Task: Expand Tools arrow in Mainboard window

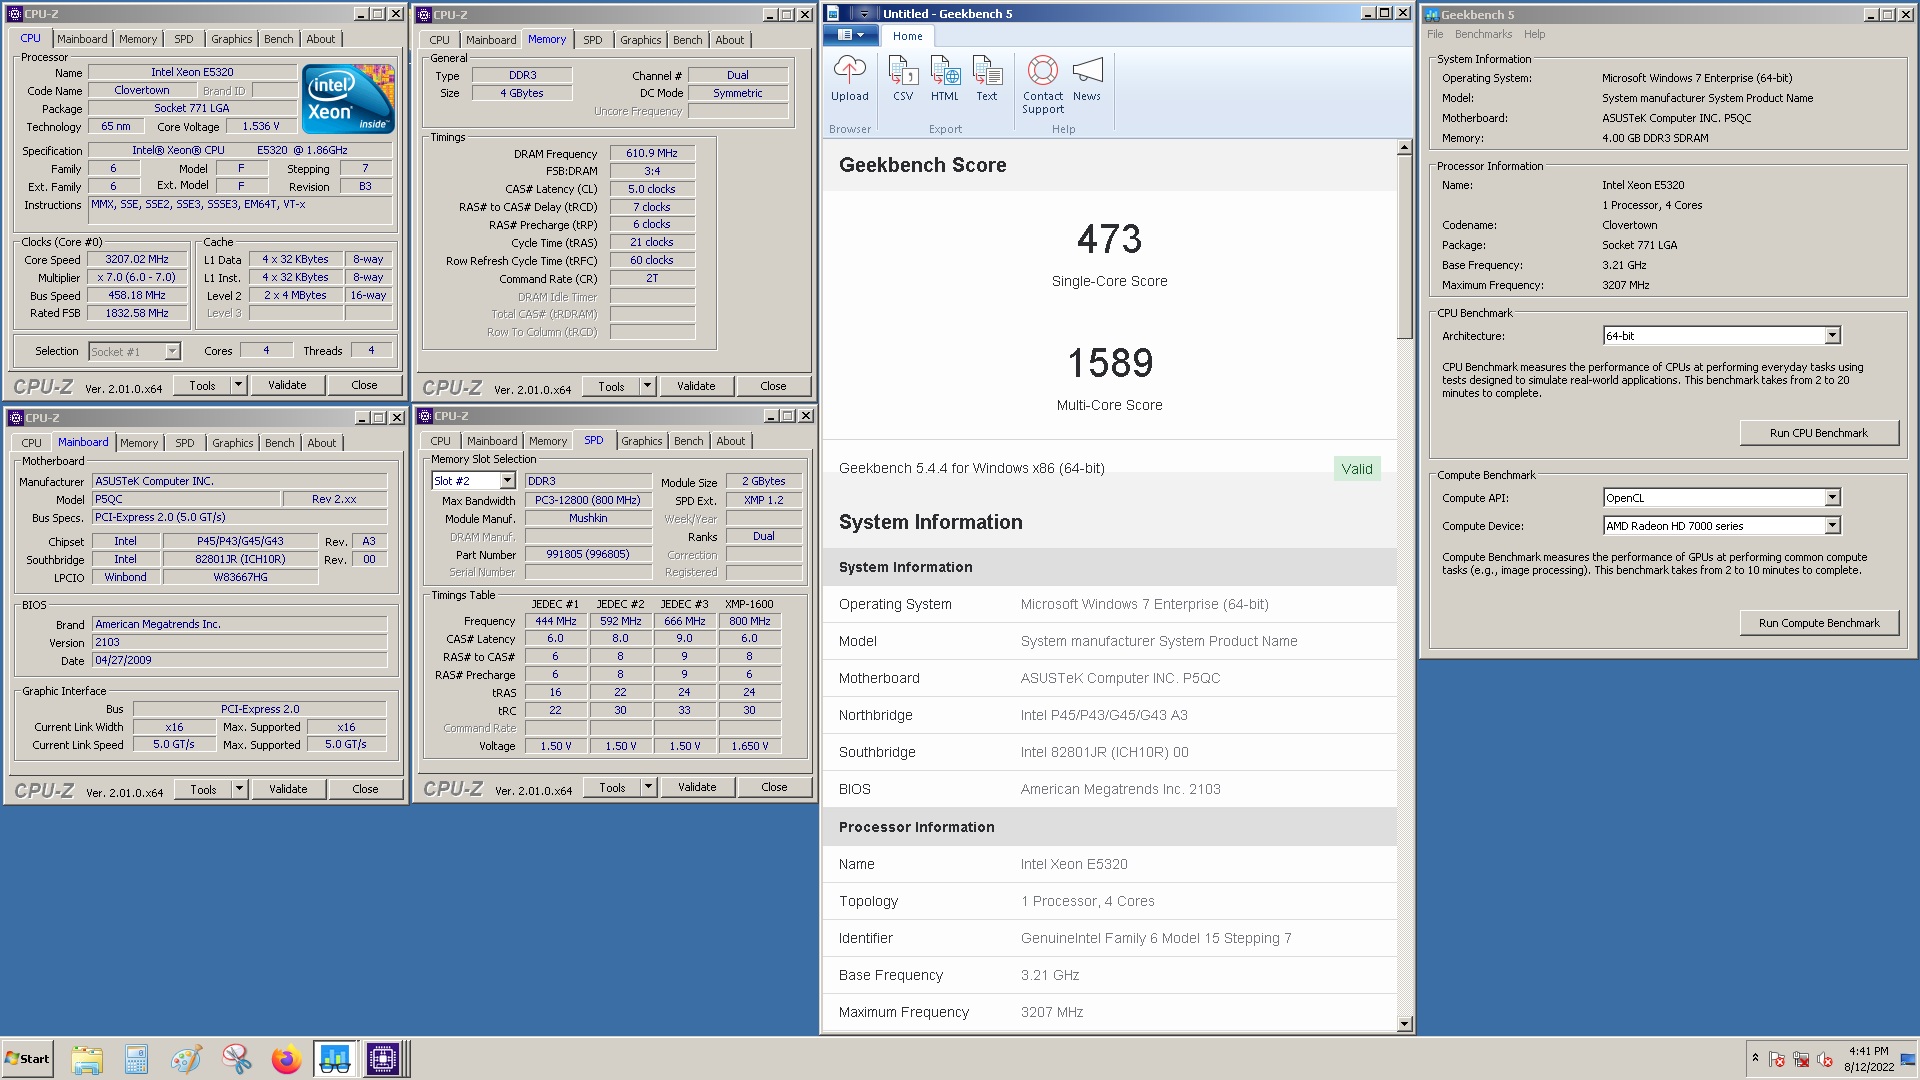Action: point(239,789)
